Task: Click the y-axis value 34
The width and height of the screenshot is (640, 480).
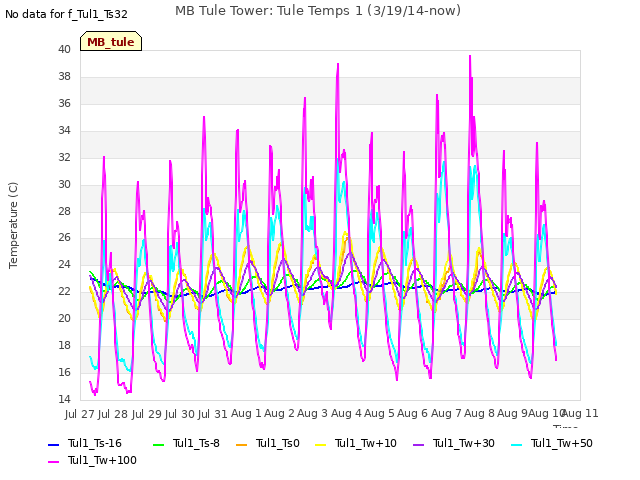Action: click(x=64, y=130)
